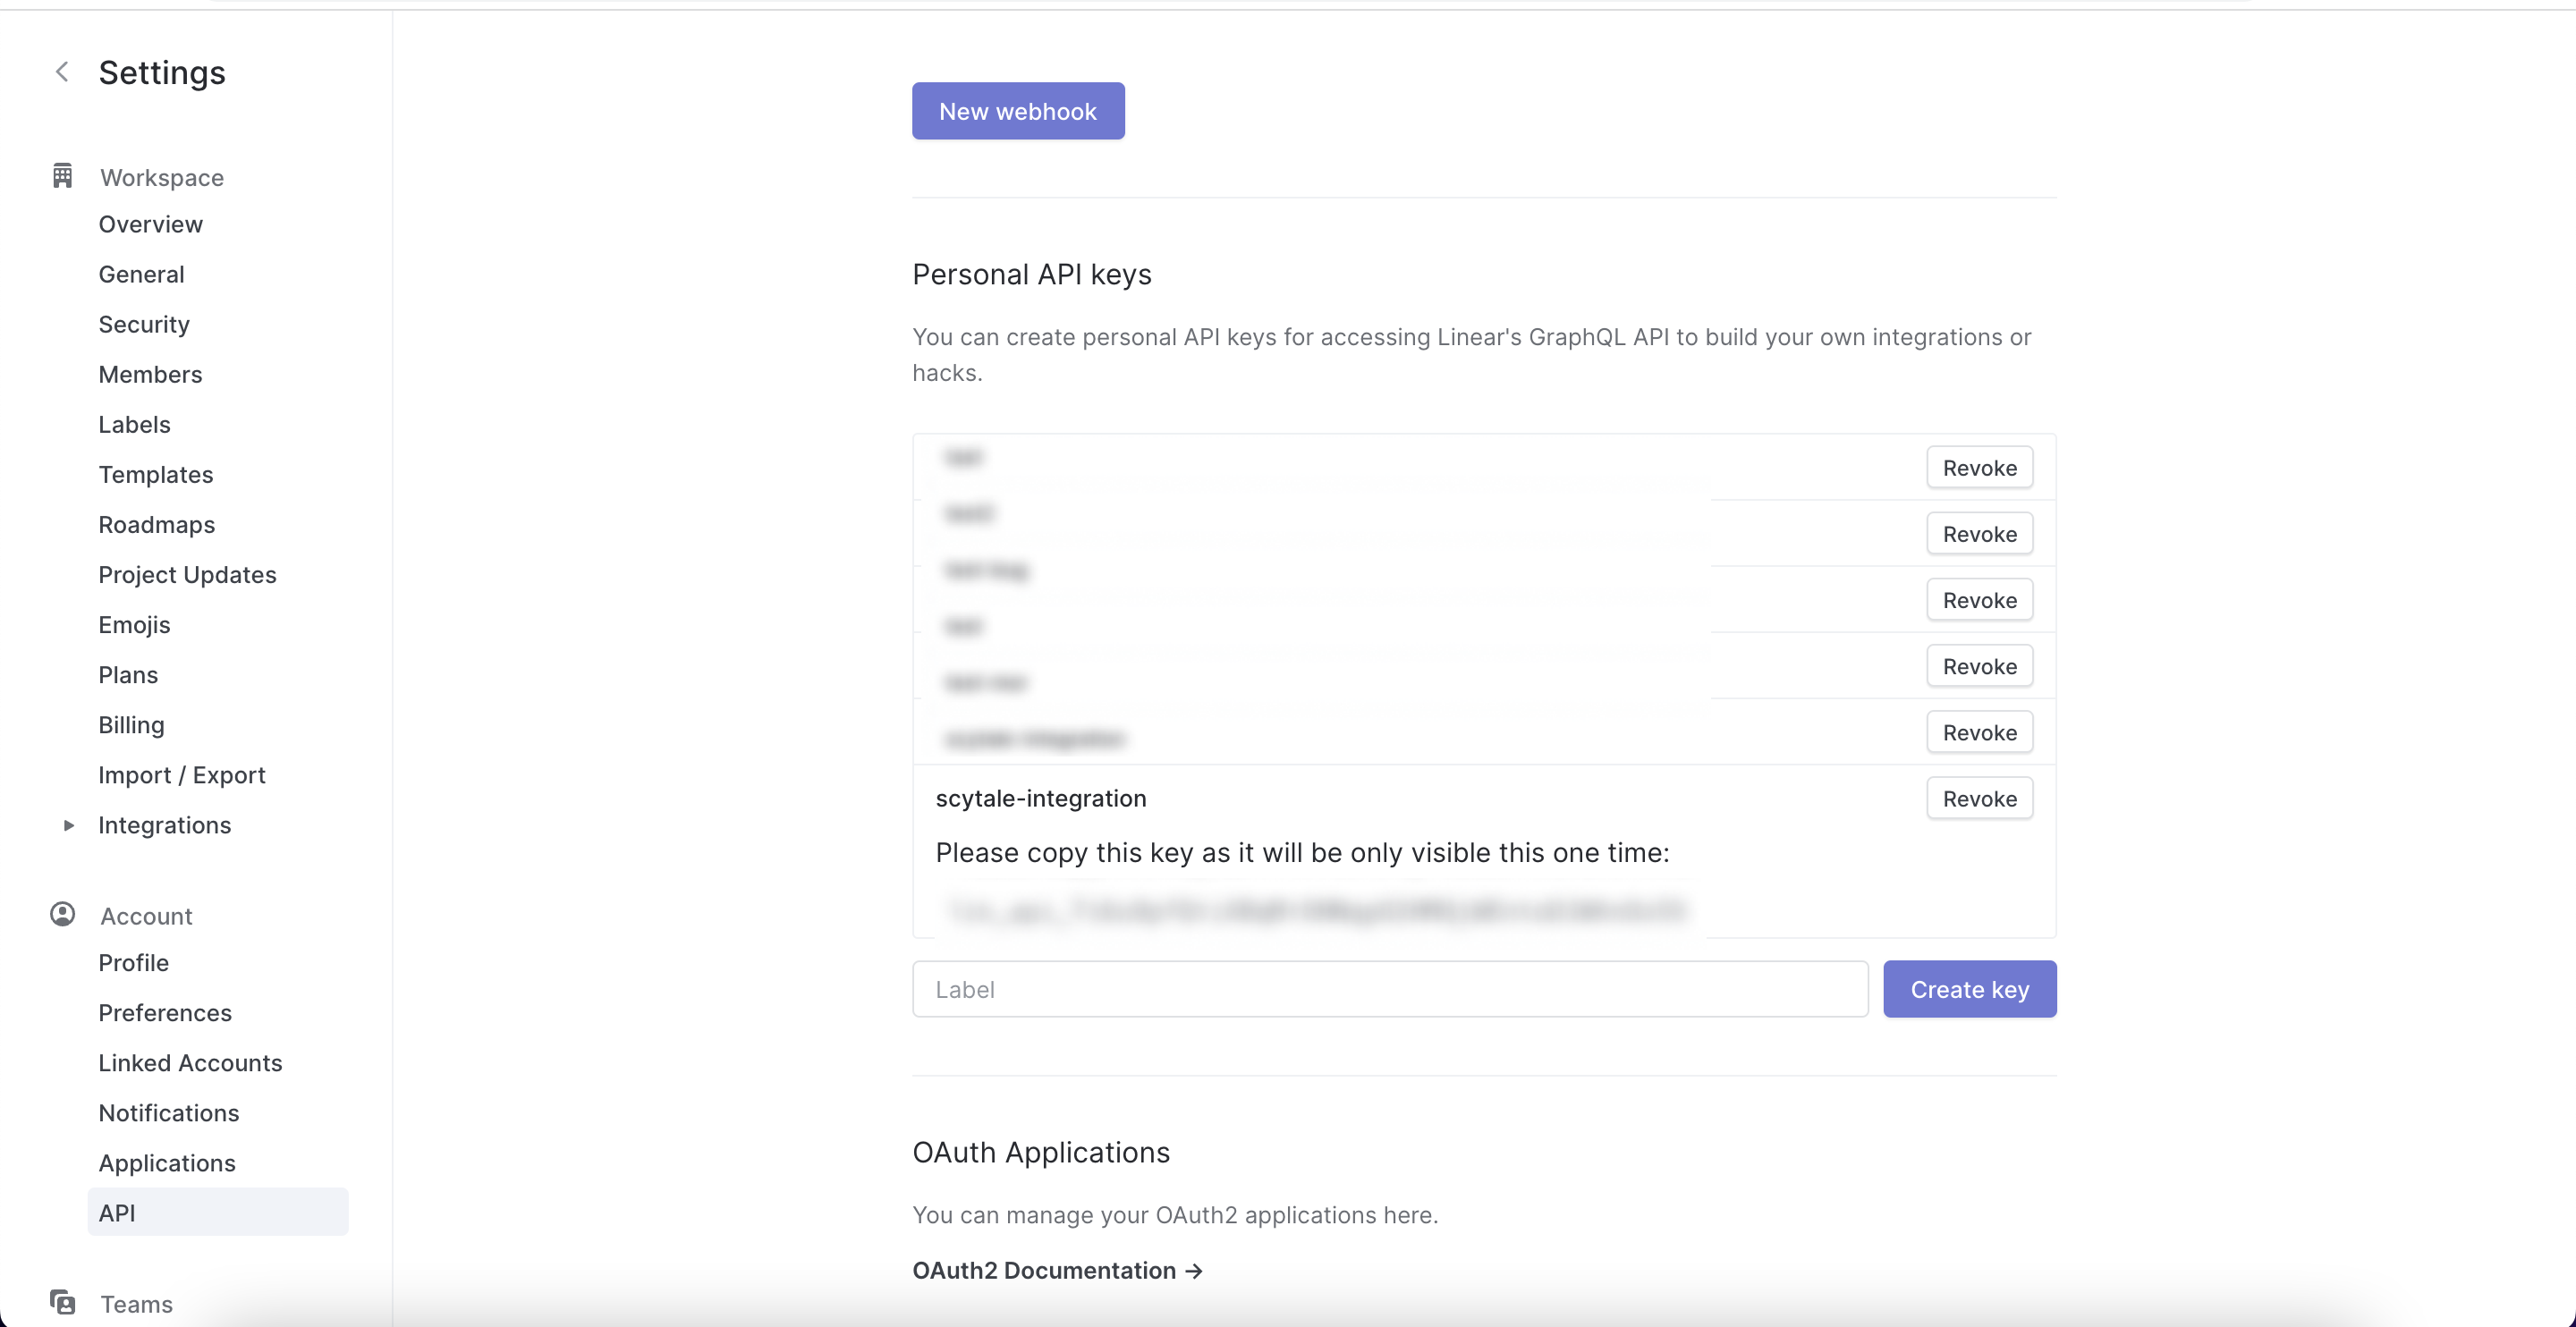The image size is (2576, 1327).
Task: Click the Label input field
Action: coord(1390,989)
